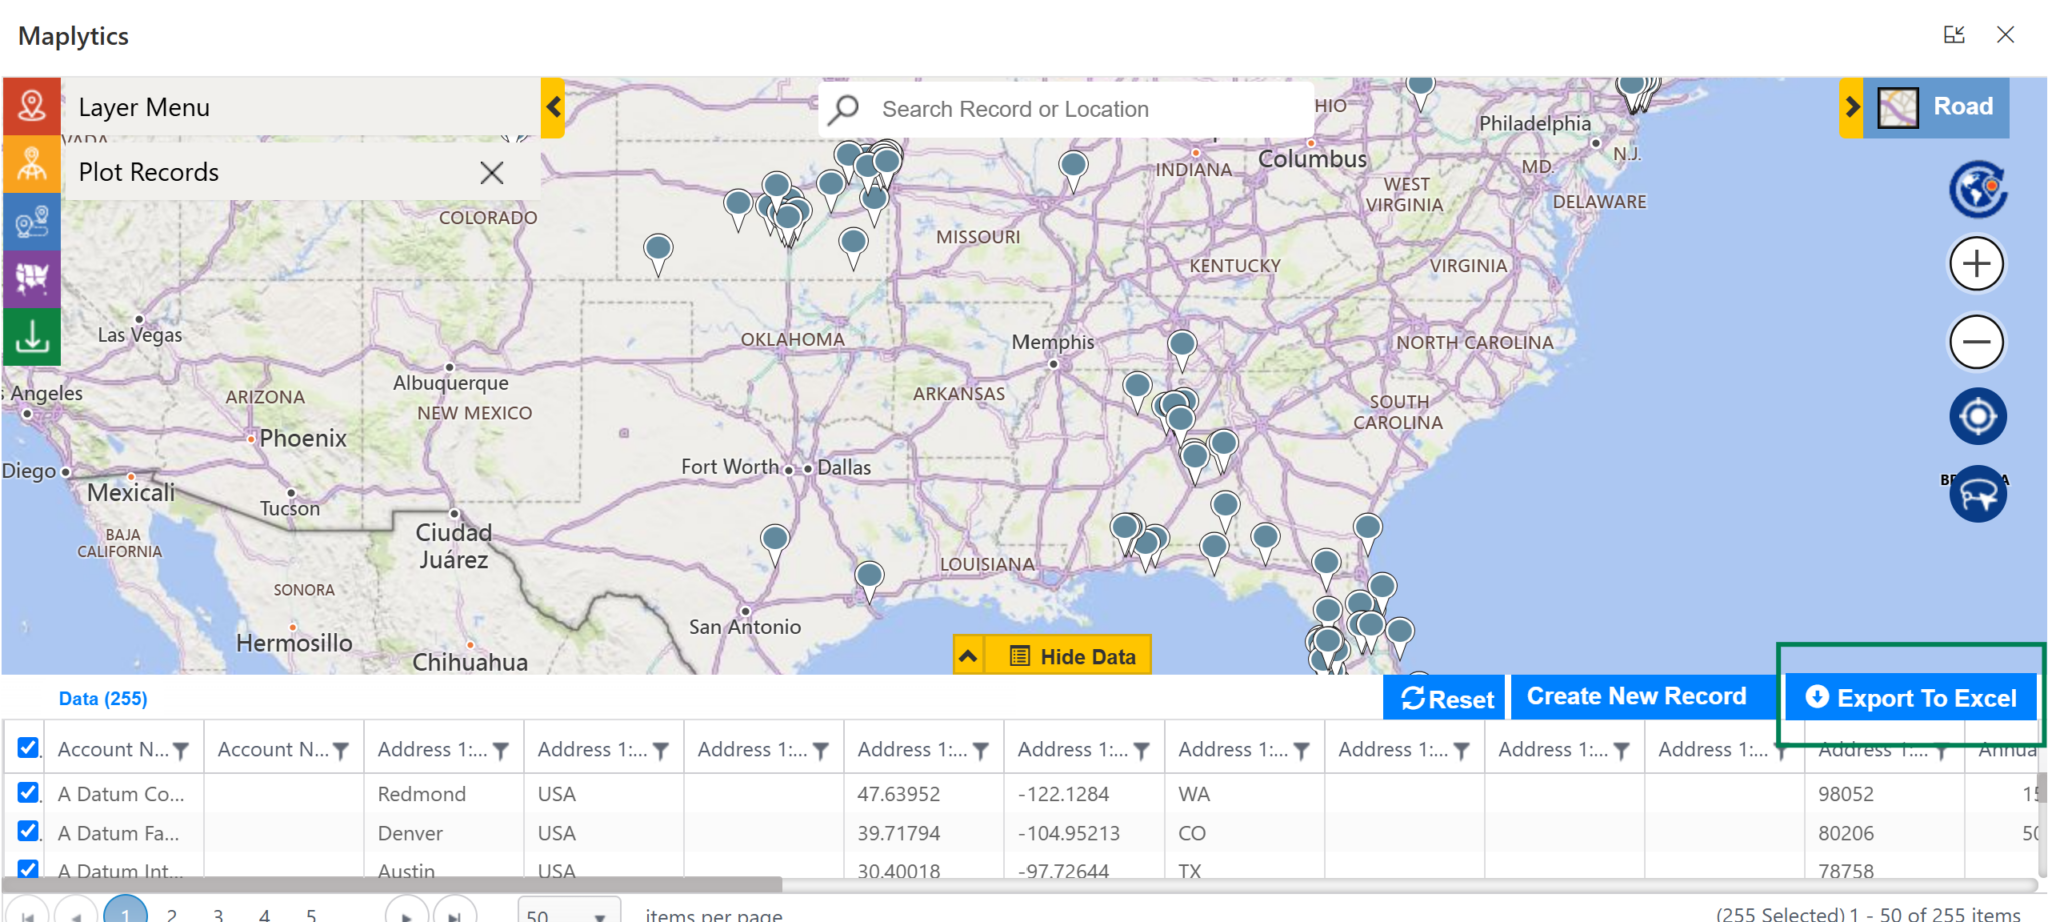Click the Export To Excel button
The height and width of the screenshot is (922, 2048).
1911,698
